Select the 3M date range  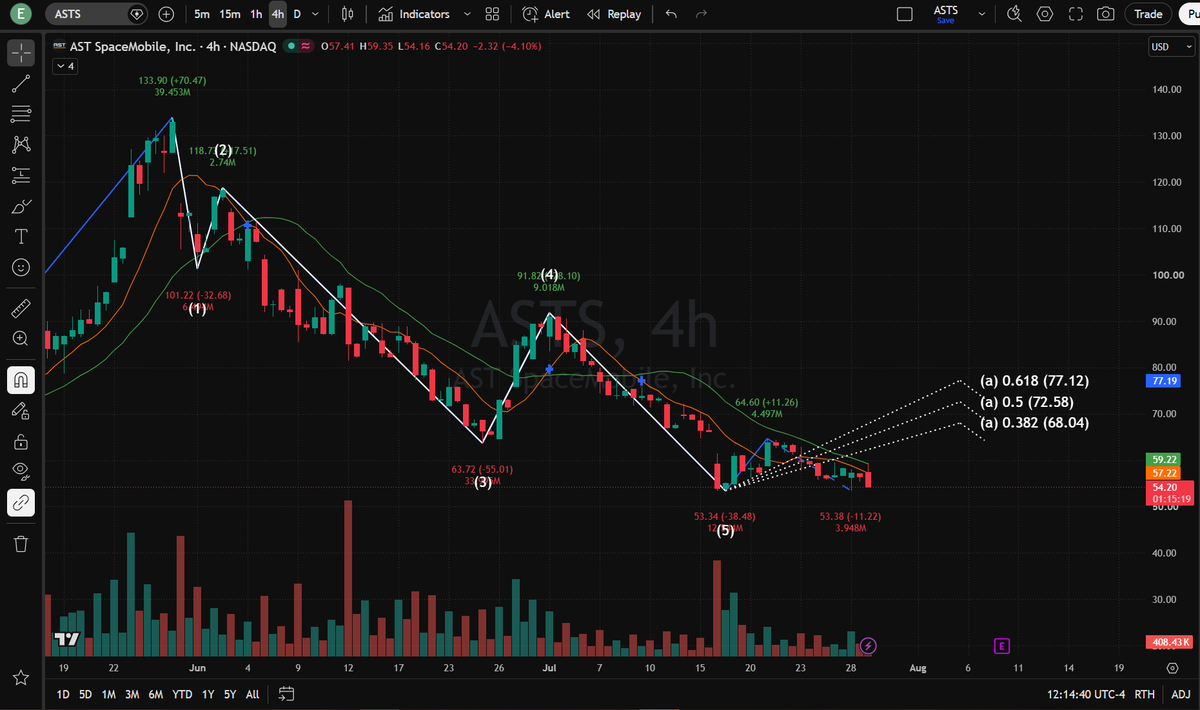(x=132, y=694)
